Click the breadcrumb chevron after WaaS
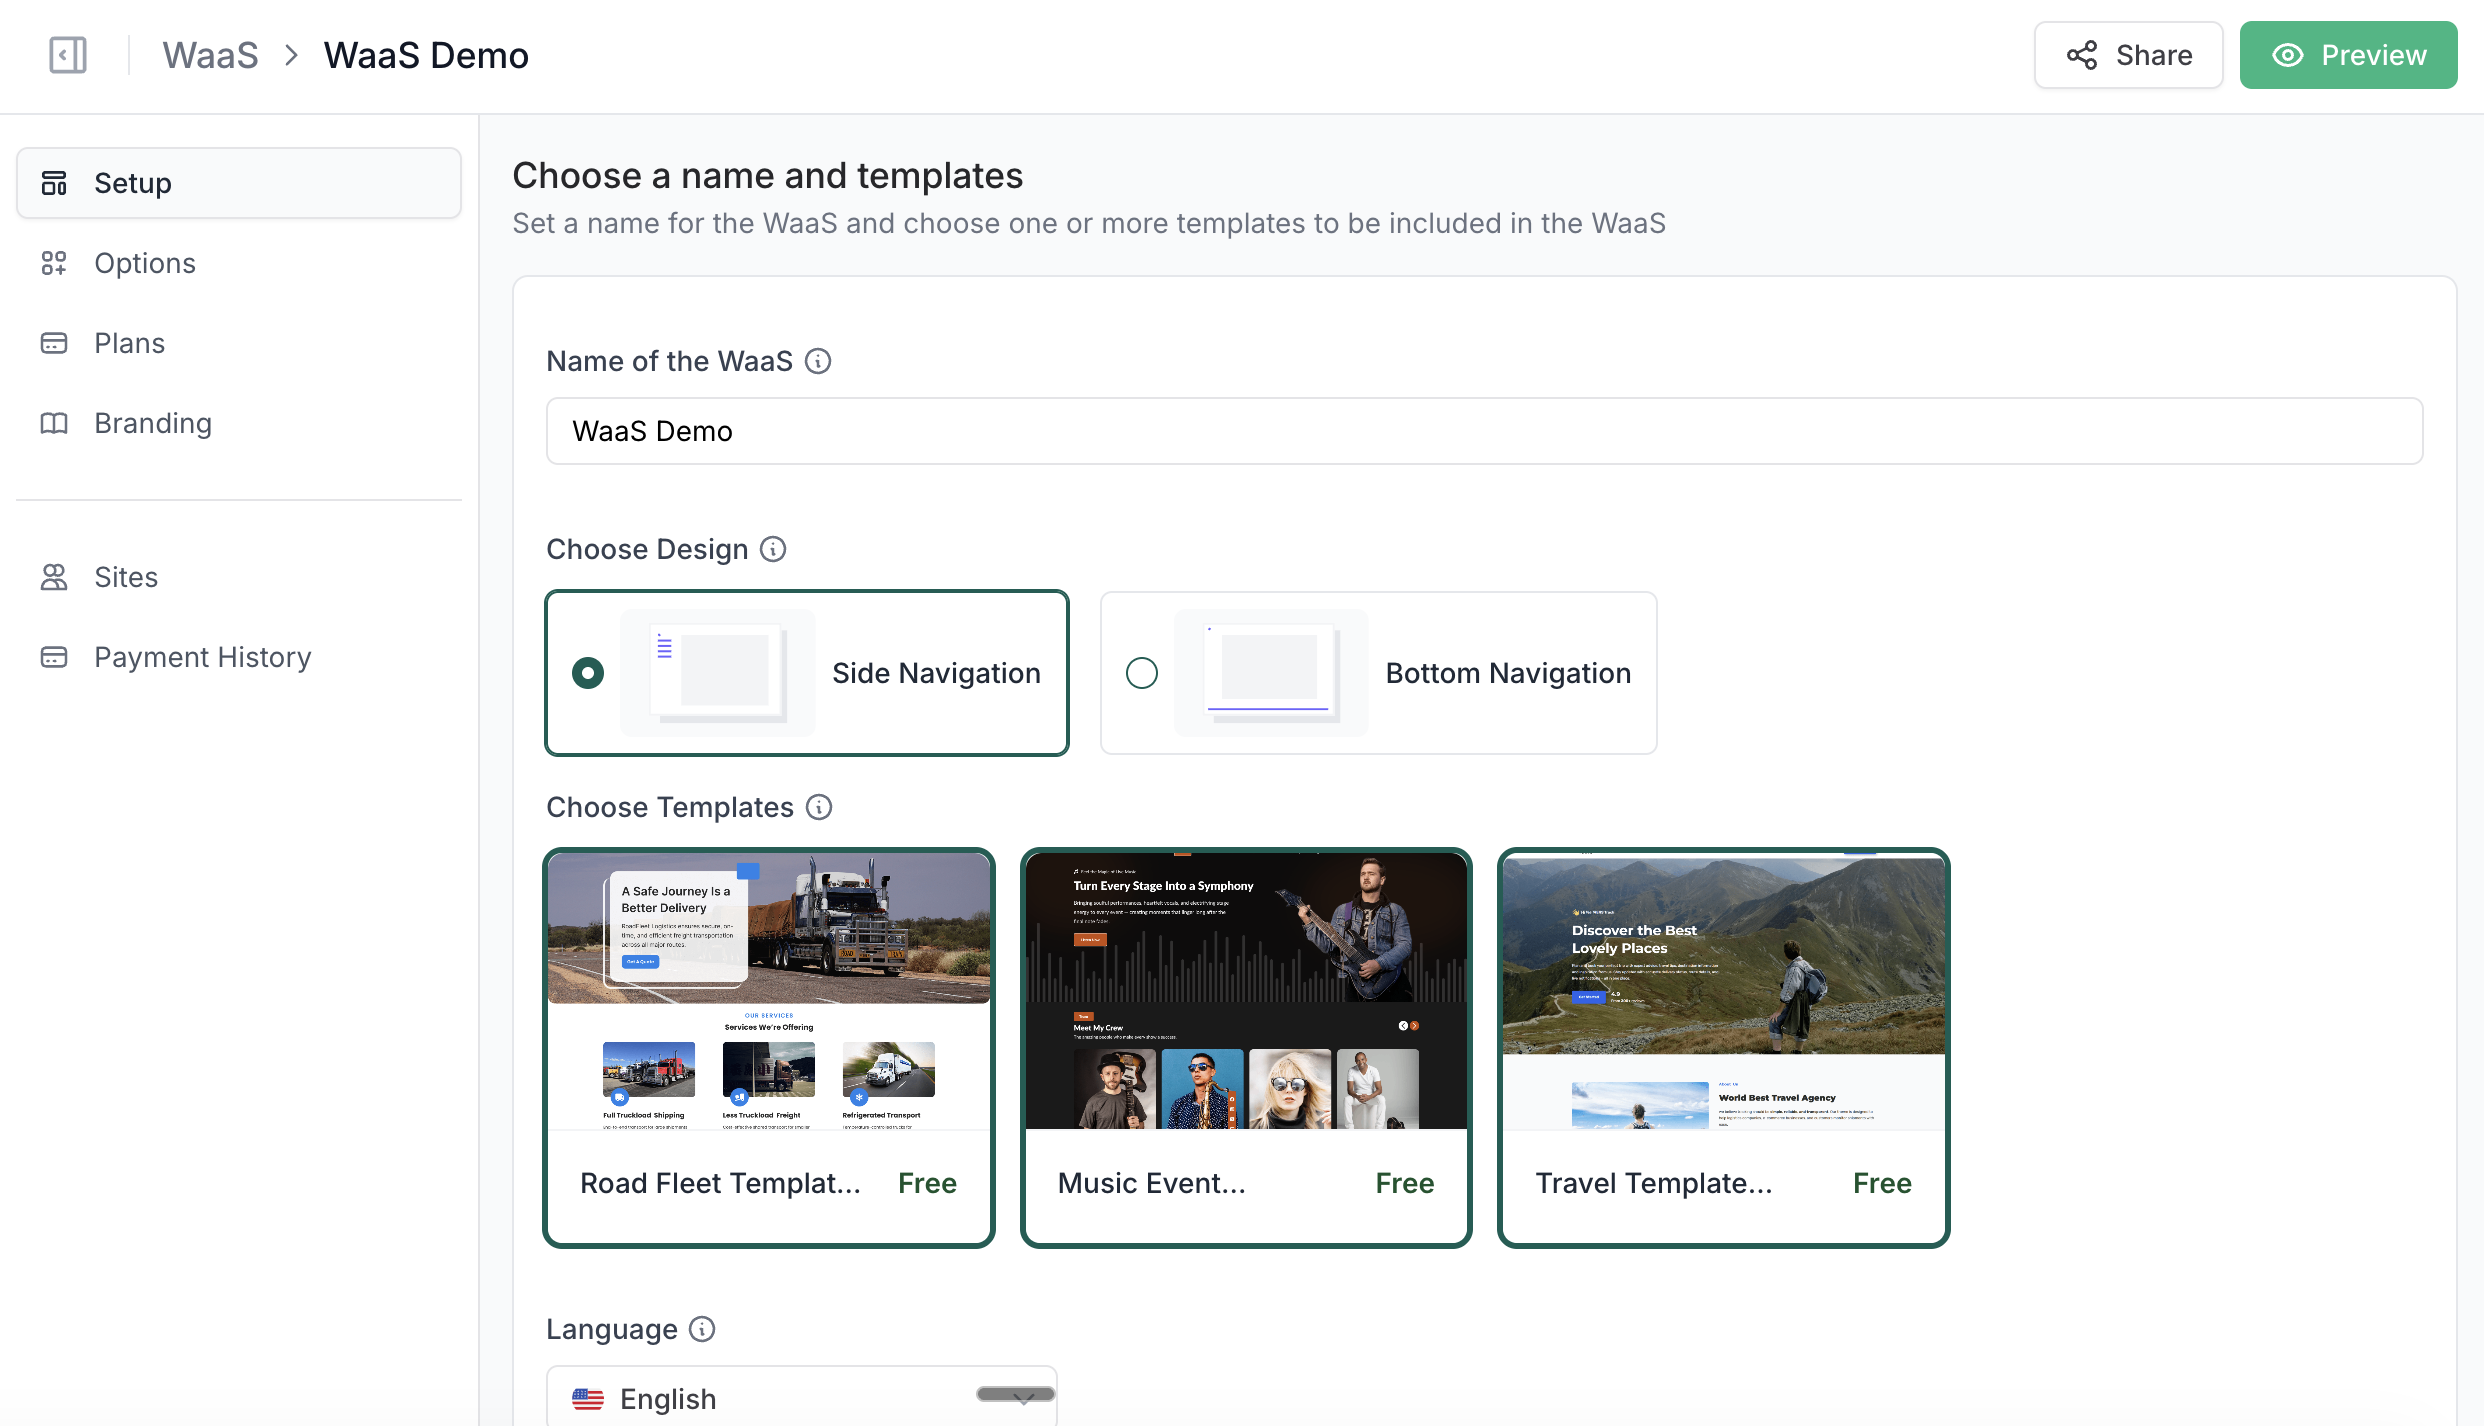Screen dimensions: 2484x1426 point(291,55)
